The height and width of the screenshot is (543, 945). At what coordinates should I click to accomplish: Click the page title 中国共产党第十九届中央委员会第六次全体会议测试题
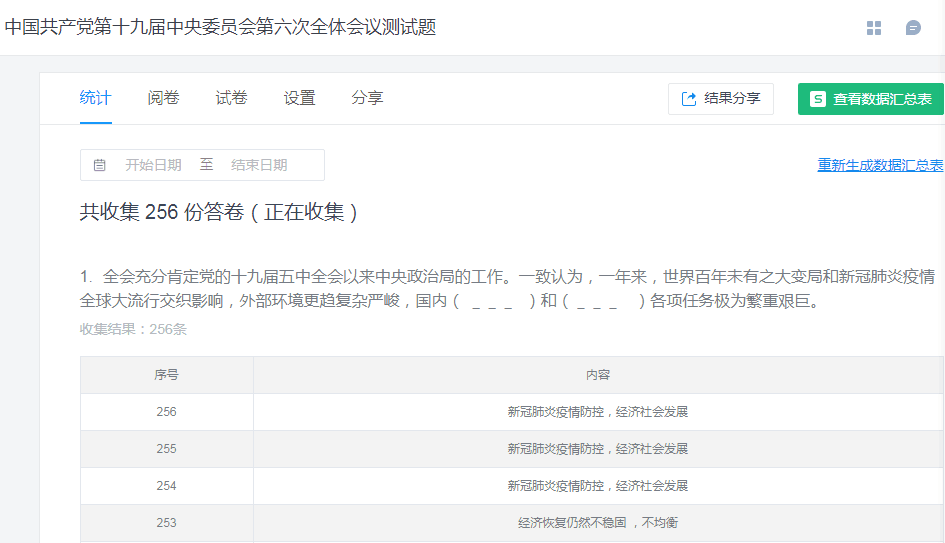coord(220,27)
